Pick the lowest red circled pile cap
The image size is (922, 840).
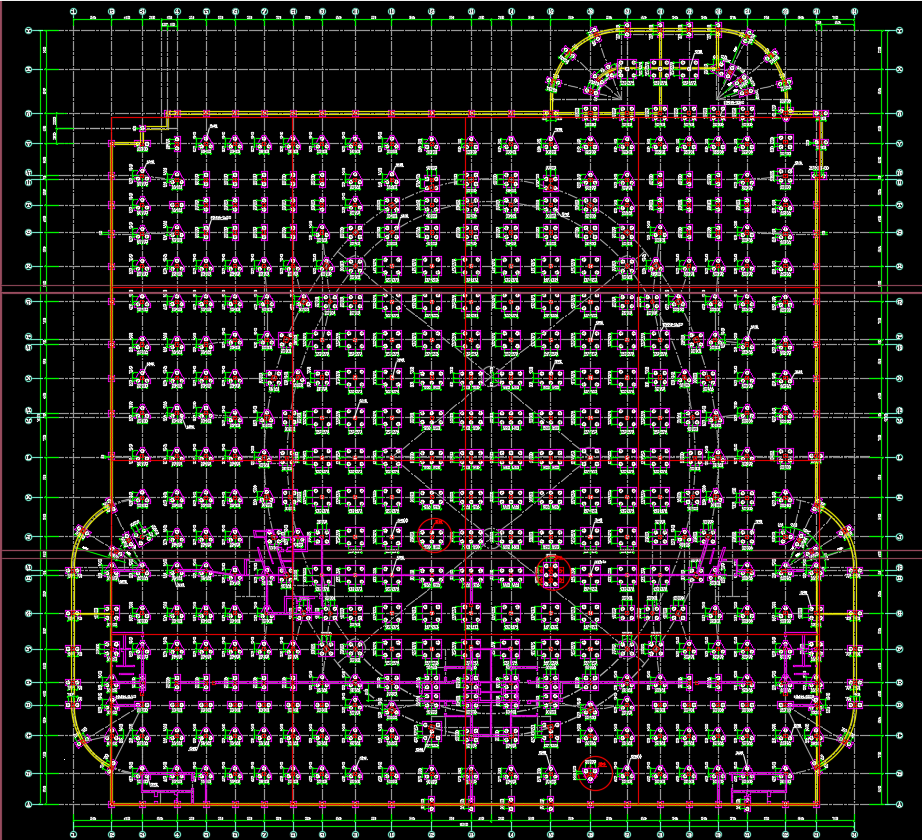coord(595,772)
